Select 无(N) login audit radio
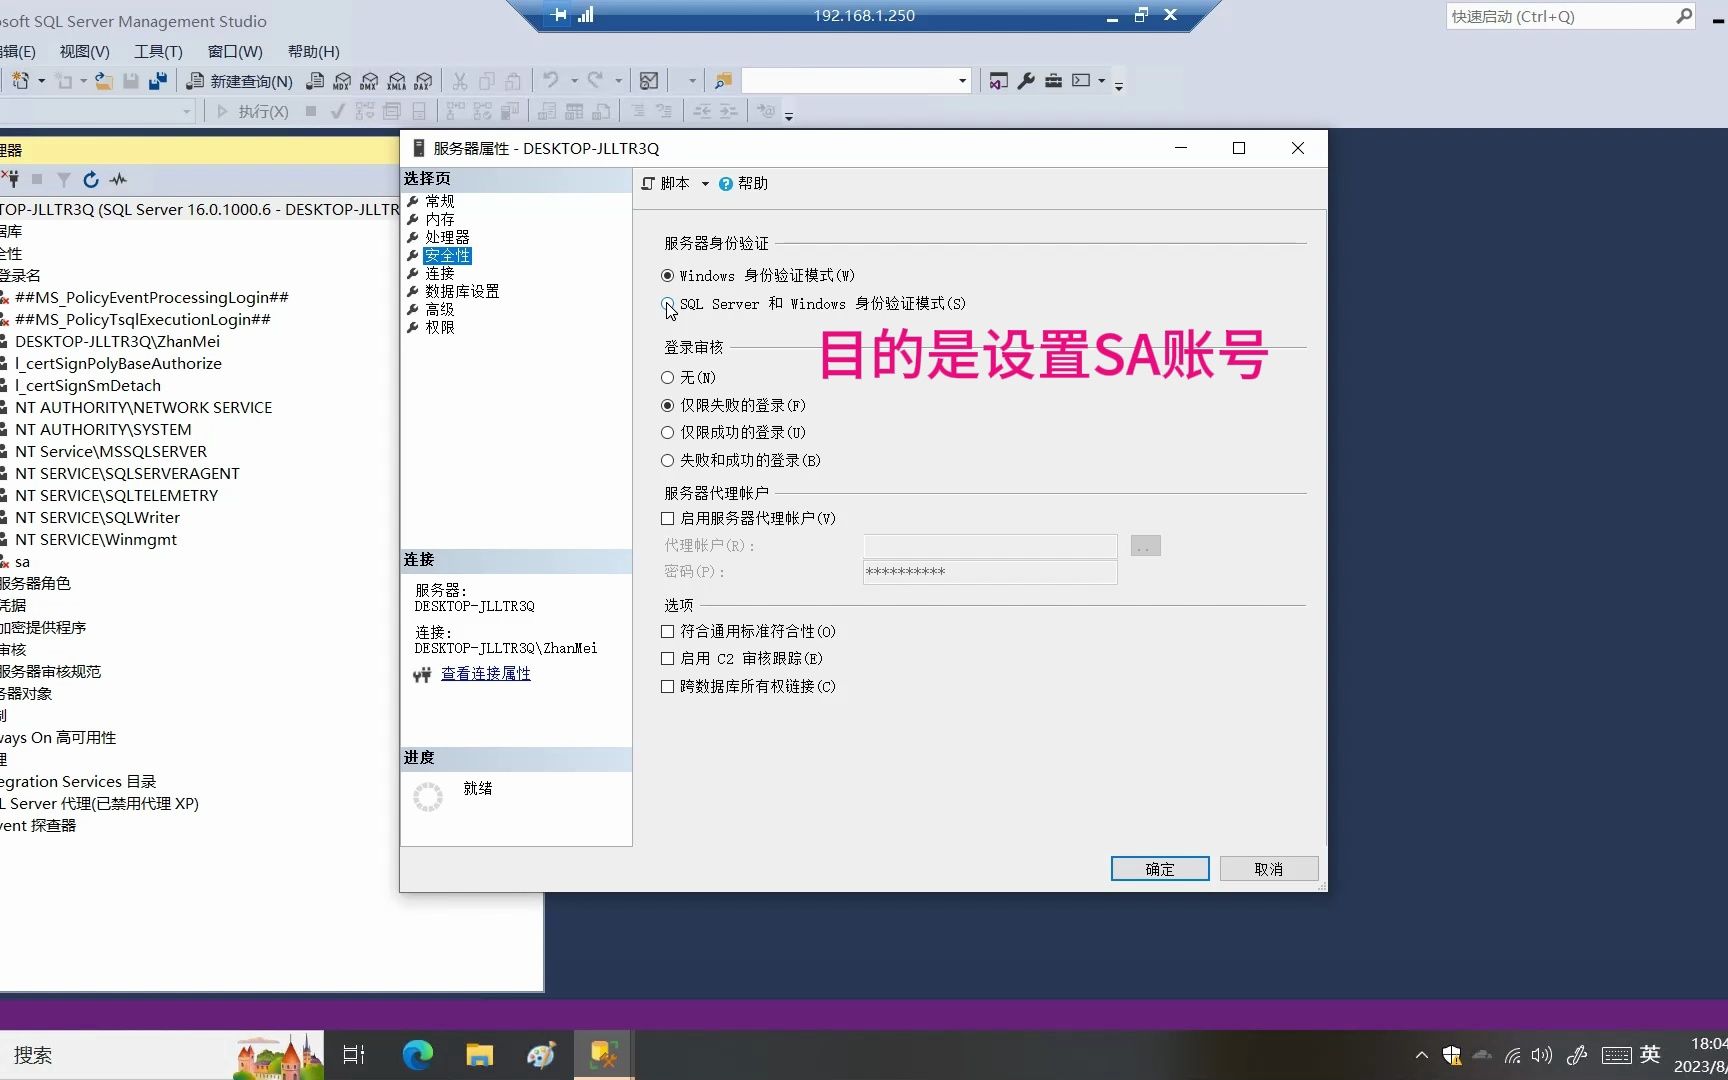1728x1080 pixels. click(x=667, y=377)
